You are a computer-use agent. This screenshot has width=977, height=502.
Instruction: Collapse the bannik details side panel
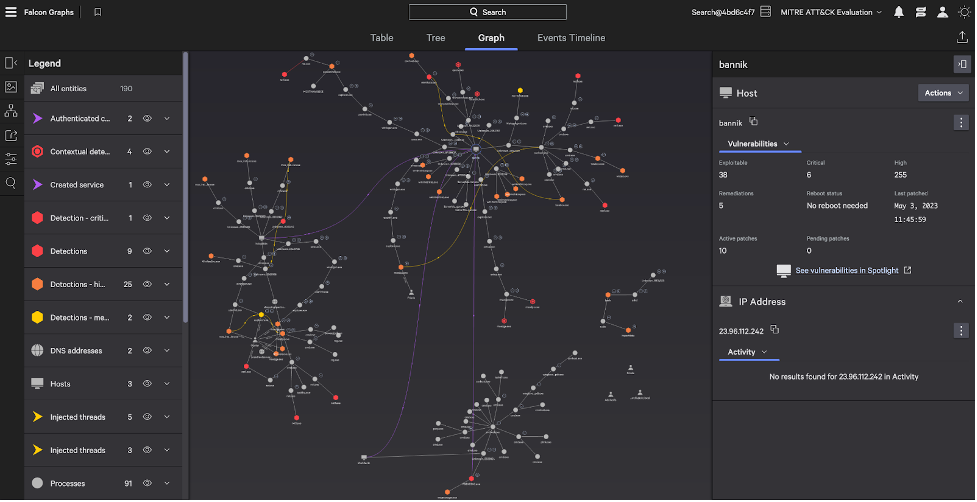961,64
